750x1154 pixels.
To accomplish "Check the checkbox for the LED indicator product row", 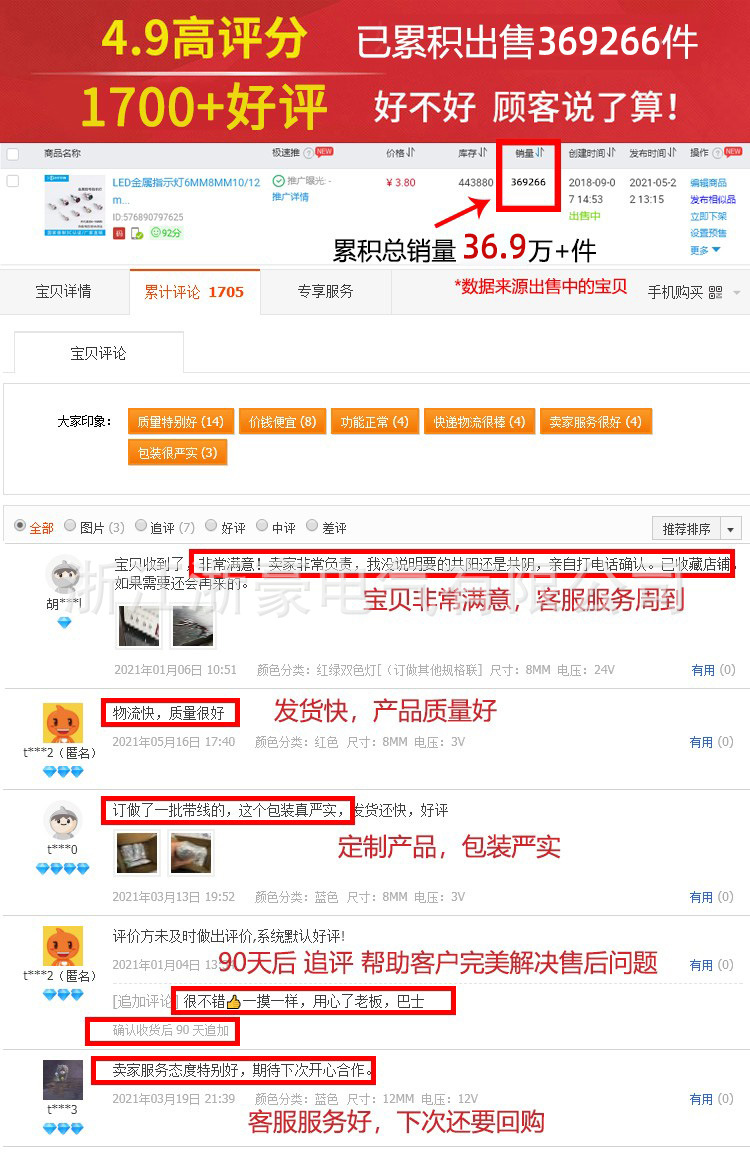I will [13, 181].
